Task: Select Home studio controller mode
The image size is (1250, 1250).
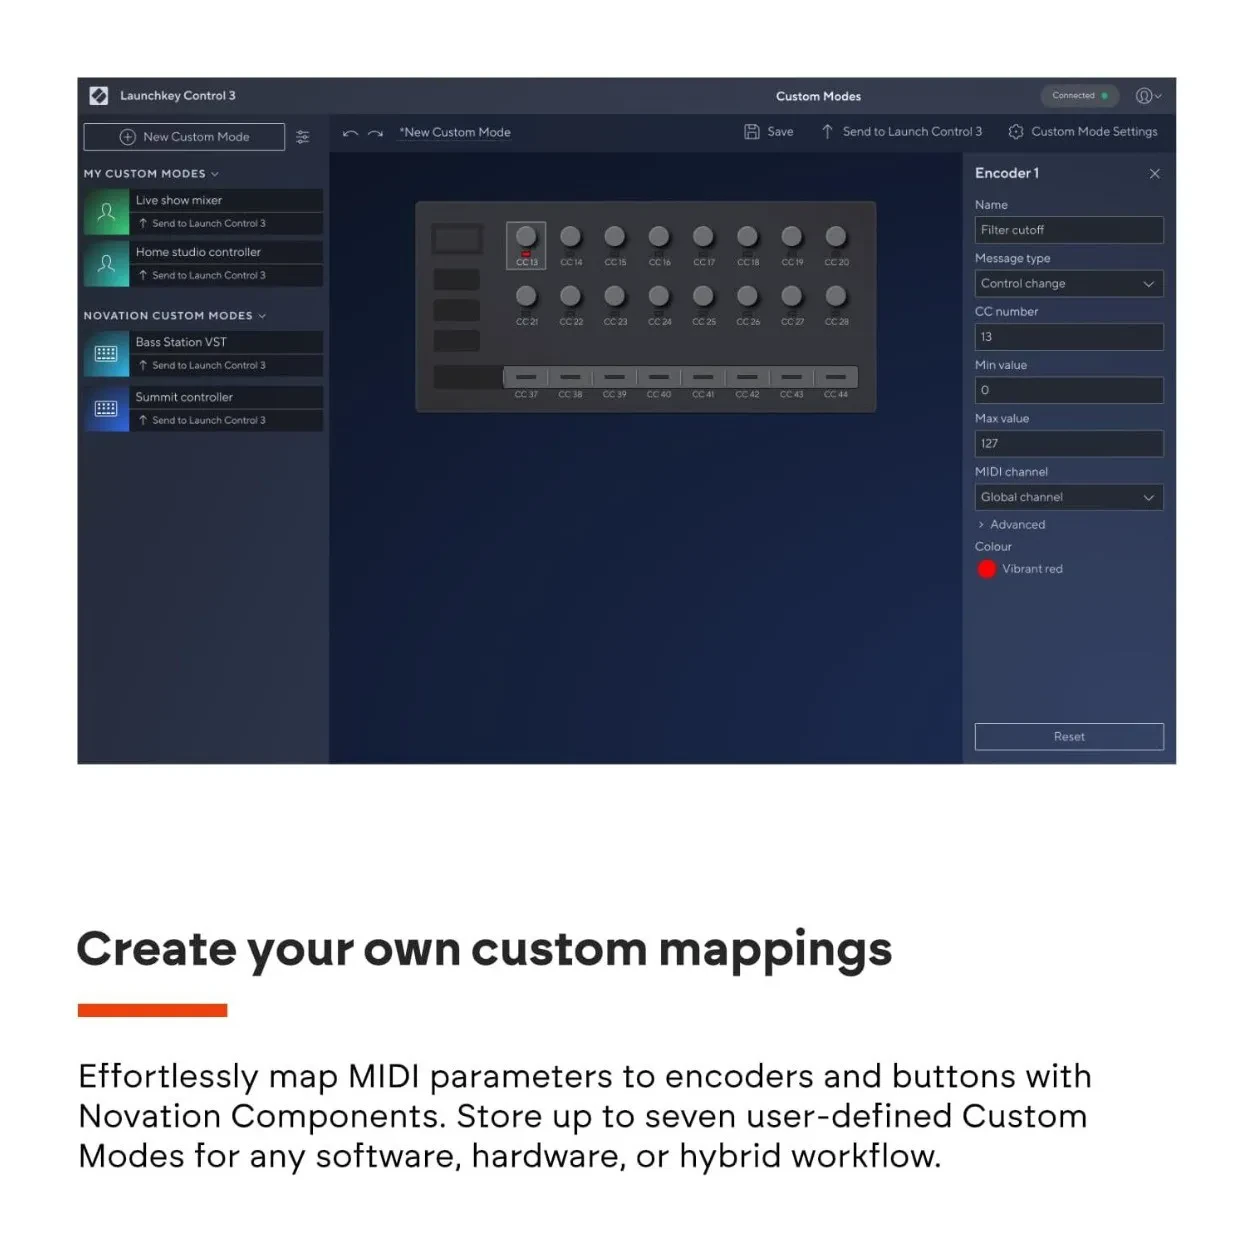Action: 198,252
